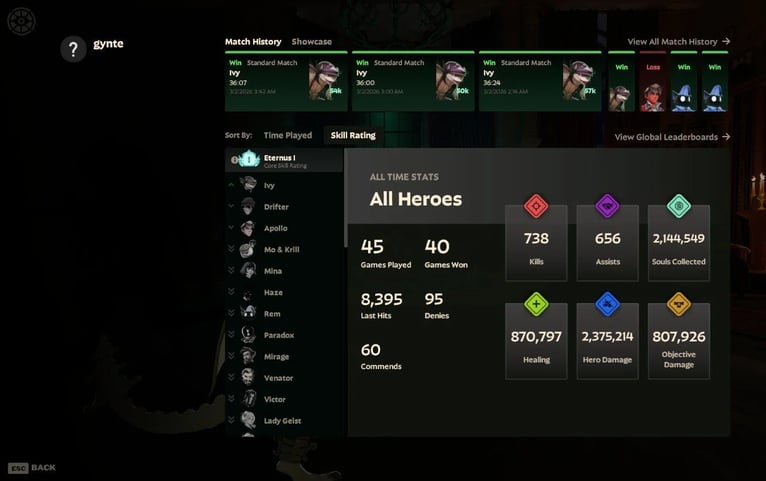Click the blue Hero Damage icon

tap(607, 304)
